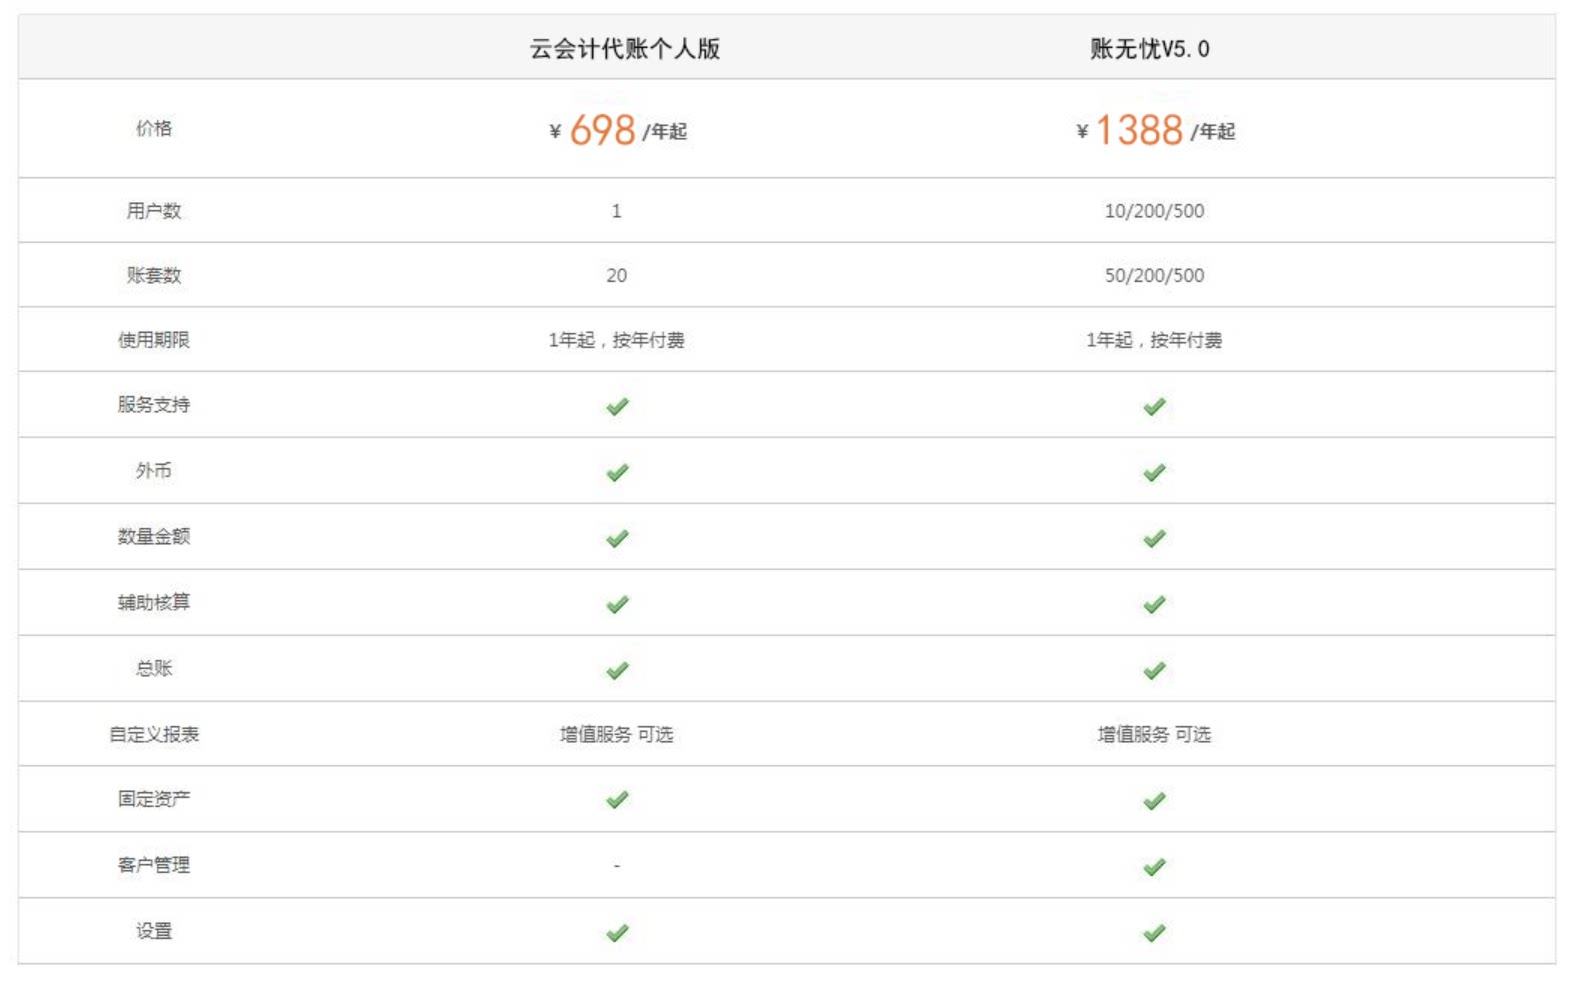Click the 服务支持 checkmark for 云会计代账个人版
Image resolution: width=1587 pixels, height=985 pixels.
617,406
